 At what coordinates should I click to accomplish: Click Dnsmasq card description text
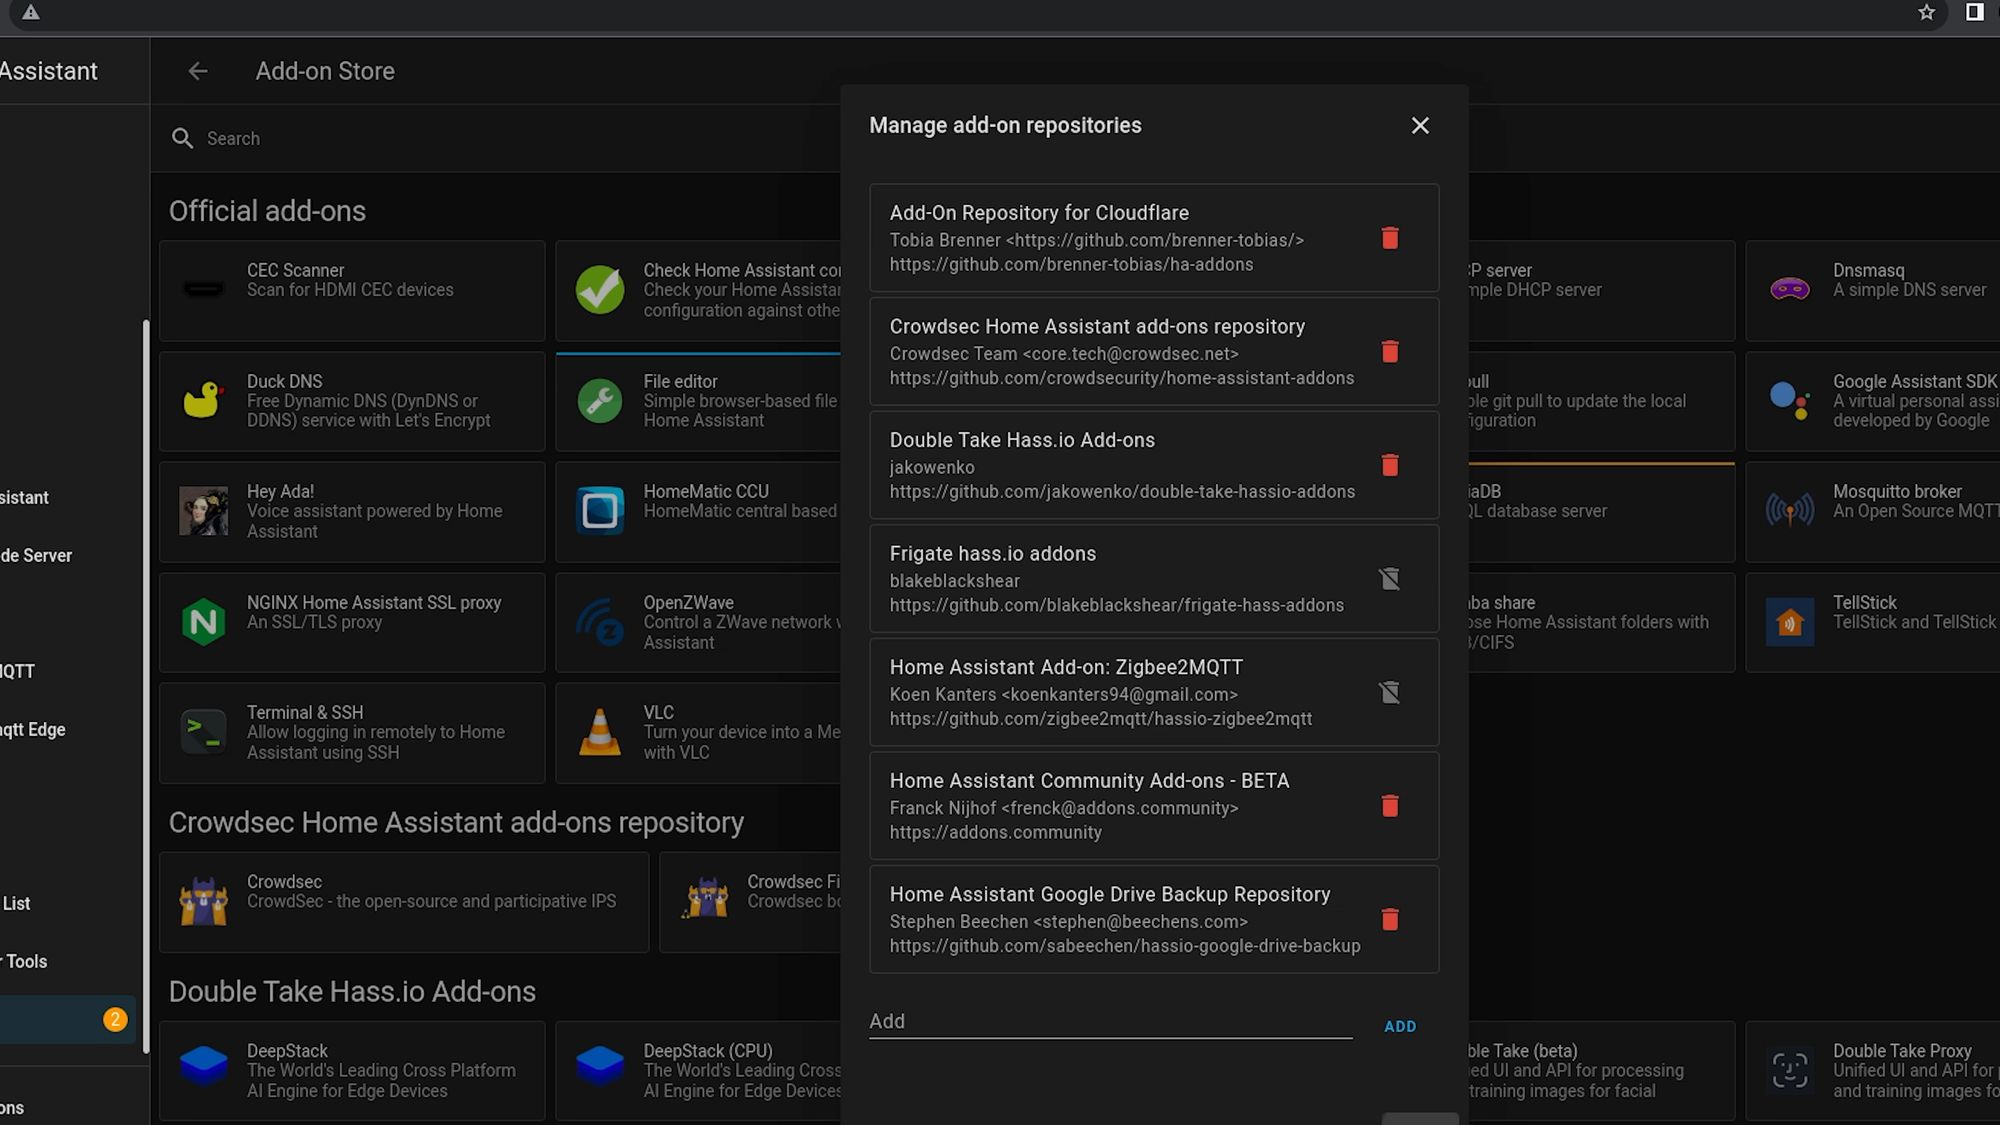pyautogui.click(x=1909, y=290)
